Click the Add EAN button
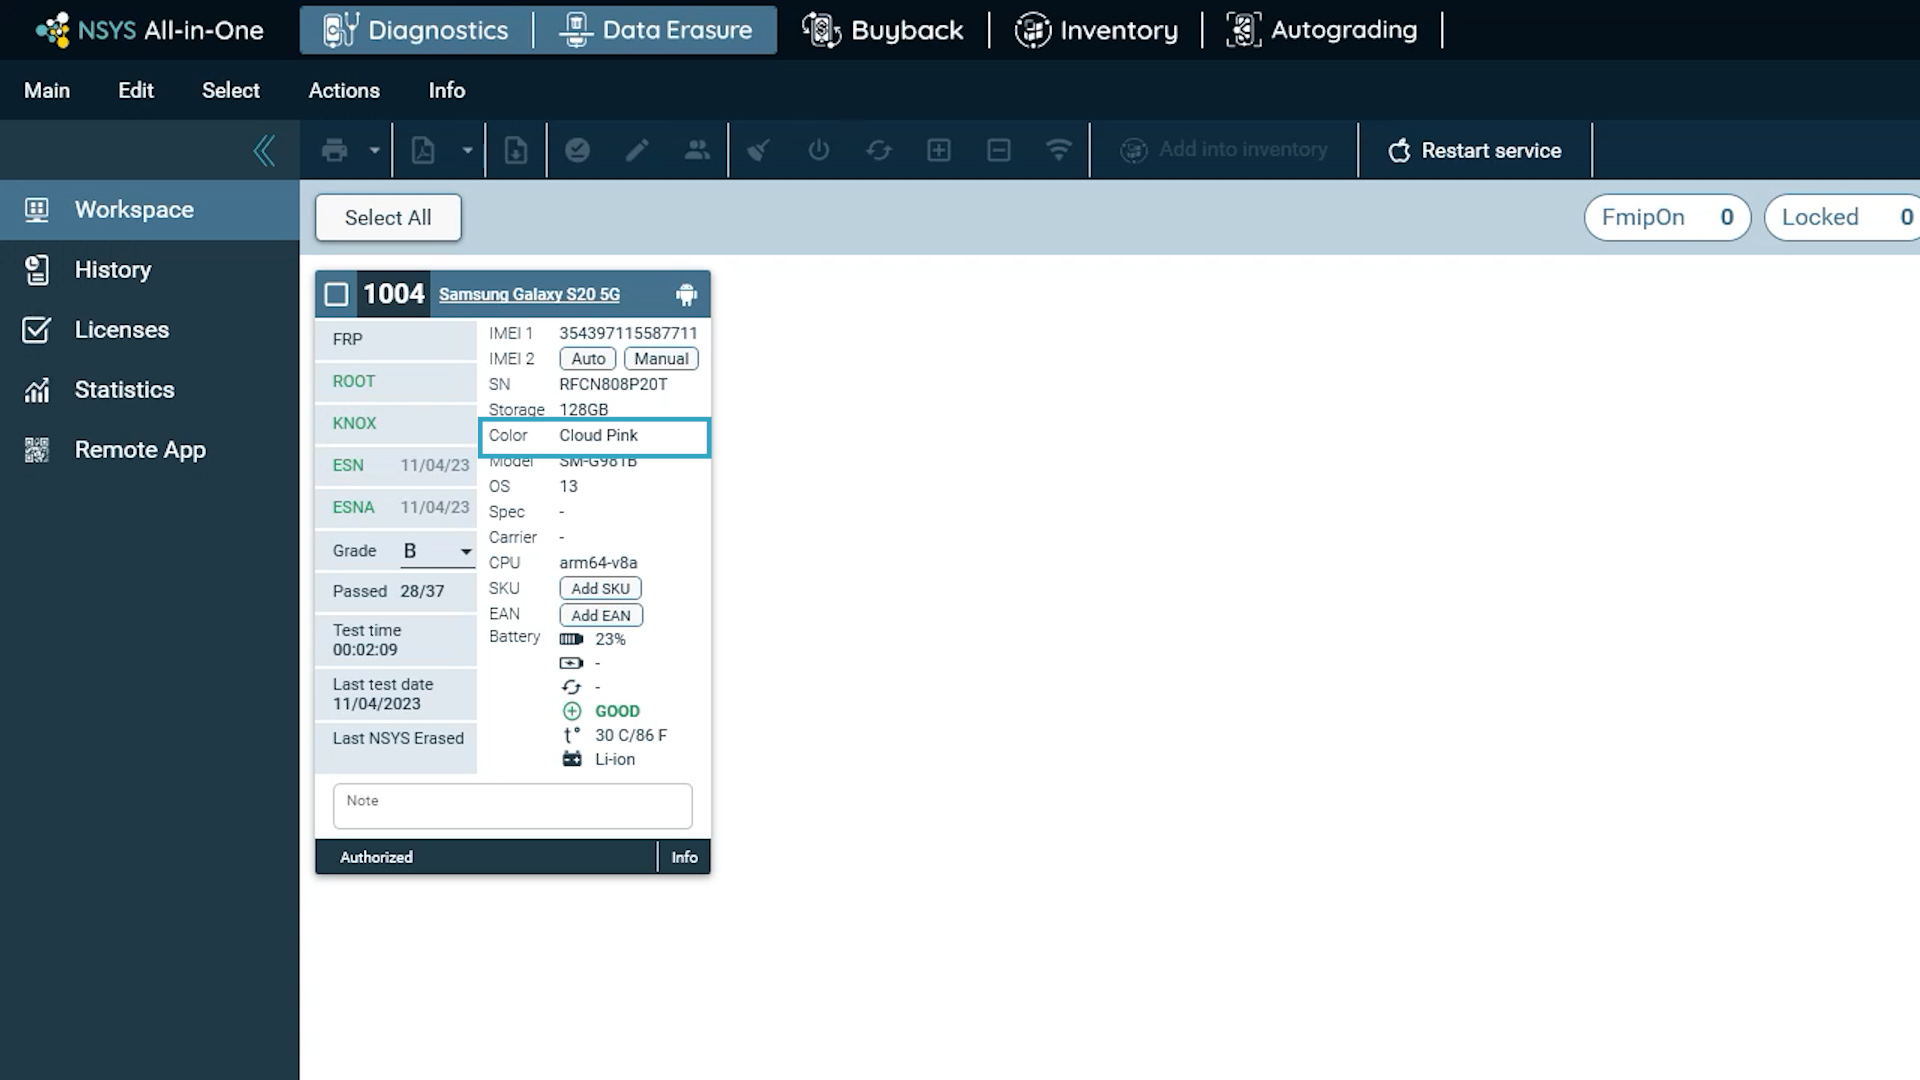 [601, 615]
